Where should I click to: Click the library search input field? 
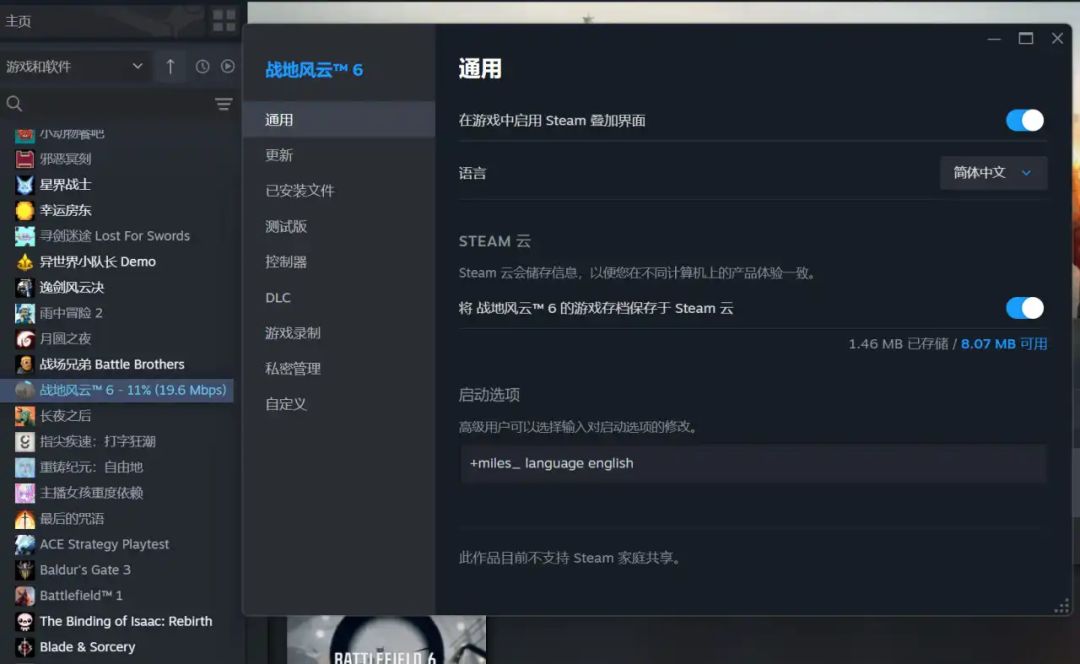pos(117,104)
